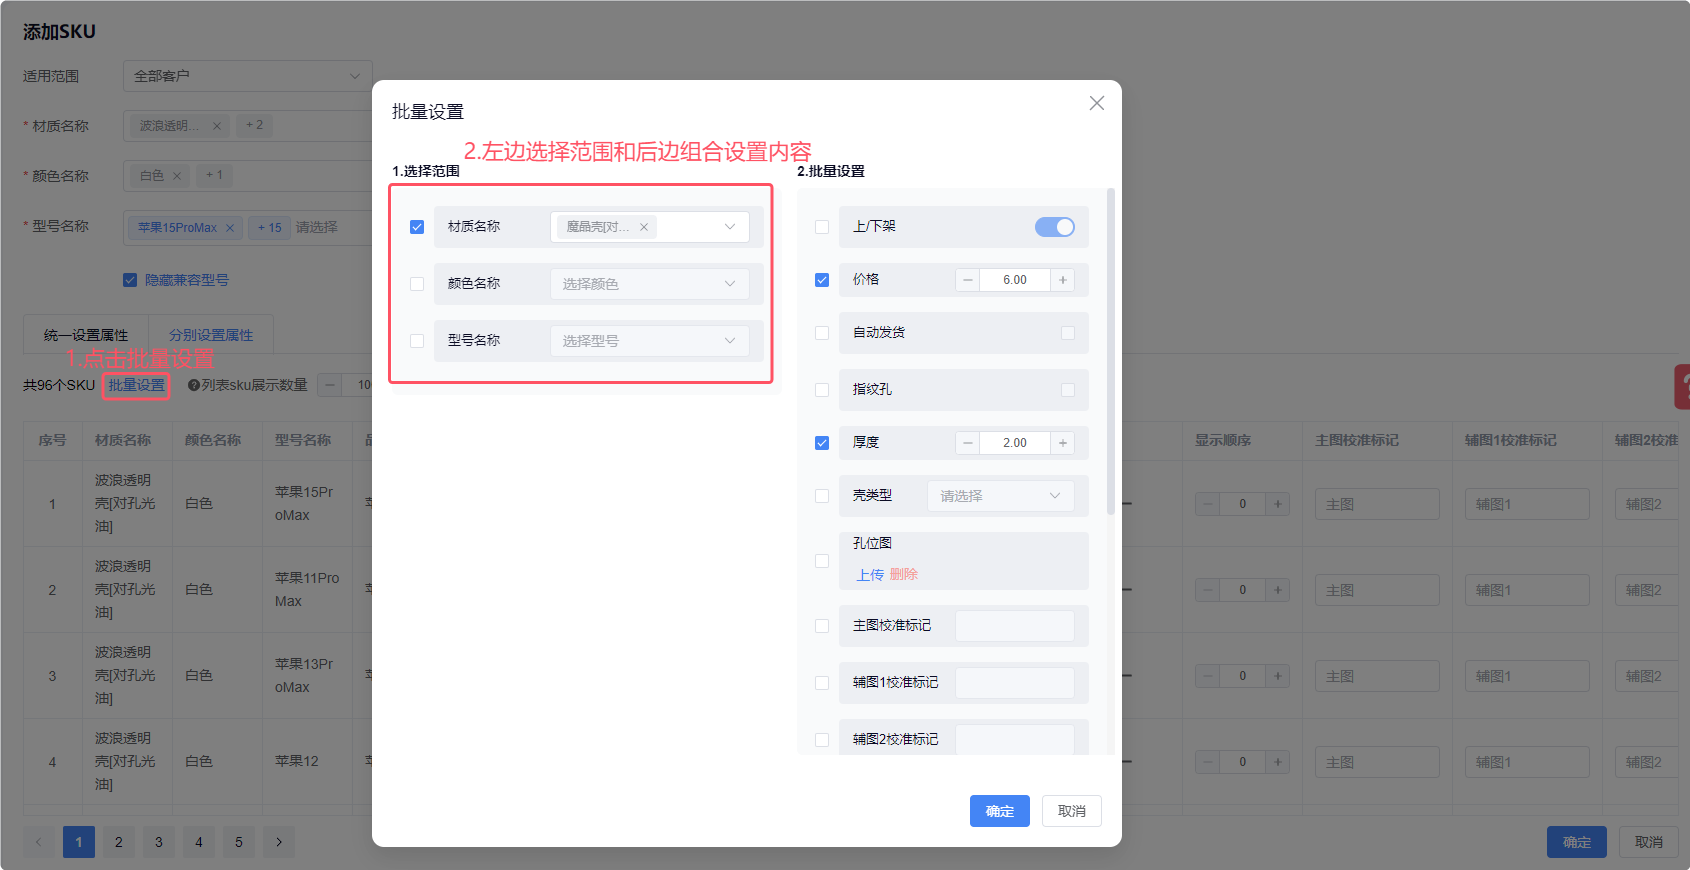Image resolution: width=1690 pixels, height=870 pixels.
Task: Expand the 壳类型 请选择 dropdown
Action: 1000,496
